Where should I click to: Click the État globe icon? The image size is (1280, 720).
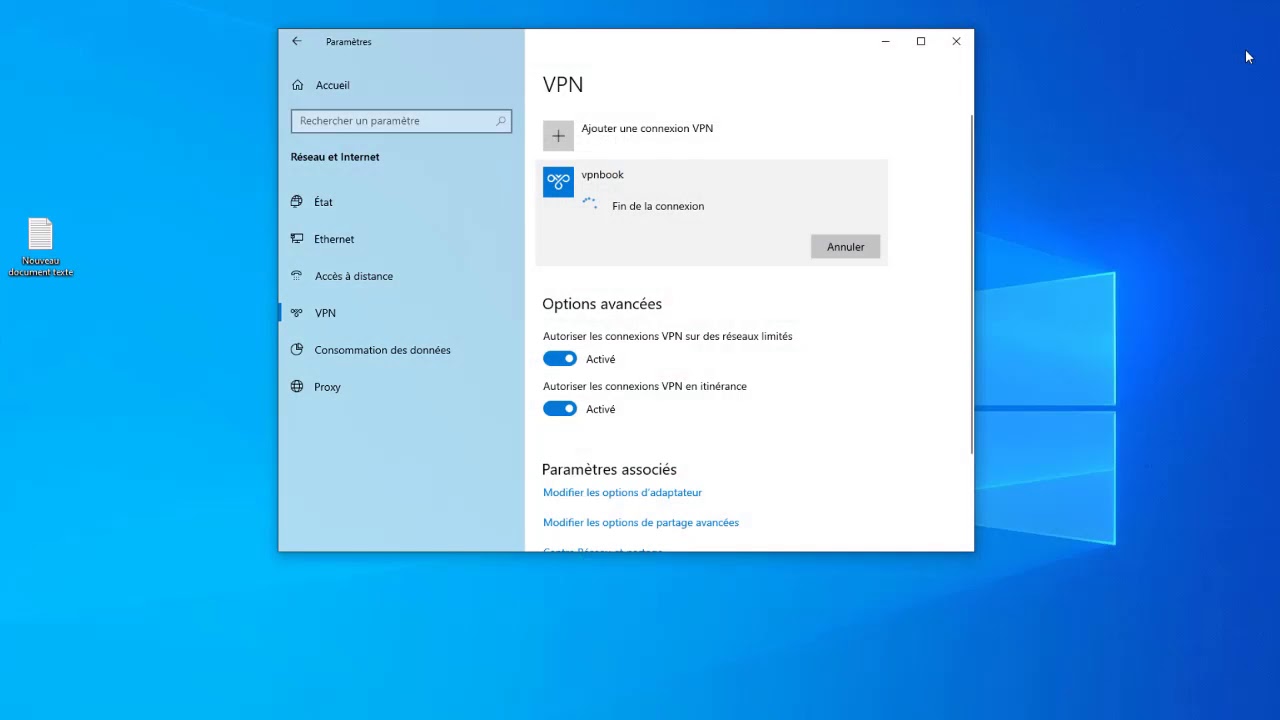click(297, 201)
